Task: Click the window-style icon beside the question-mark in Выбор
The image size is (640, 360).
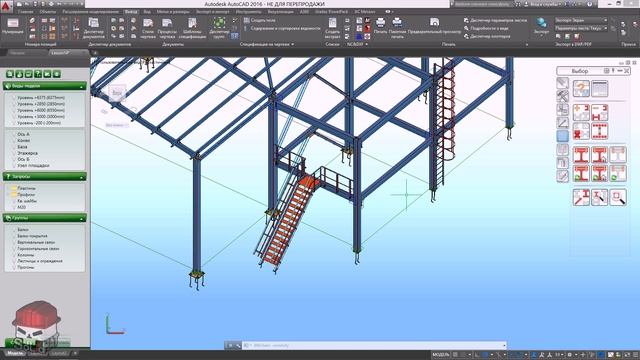Action: pyautogui.click(x=600, y=89)
